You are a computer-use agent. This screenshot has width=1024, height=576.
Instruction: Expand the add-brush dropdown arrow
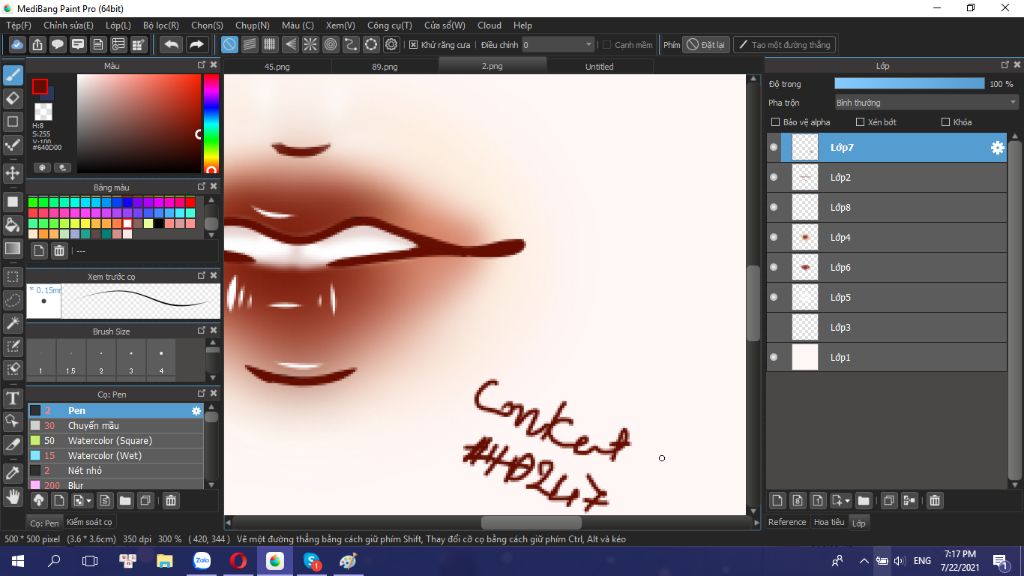coord(88,501)
